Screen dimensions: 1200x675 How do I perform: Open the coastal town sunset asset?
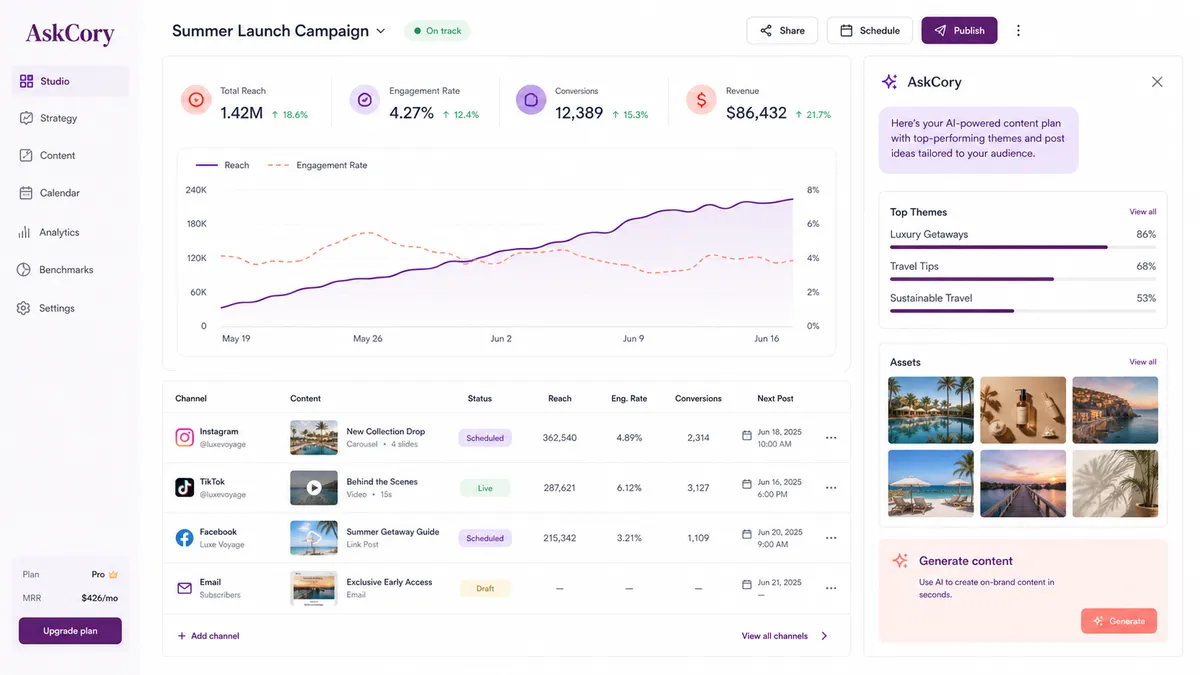[1115, 410]
